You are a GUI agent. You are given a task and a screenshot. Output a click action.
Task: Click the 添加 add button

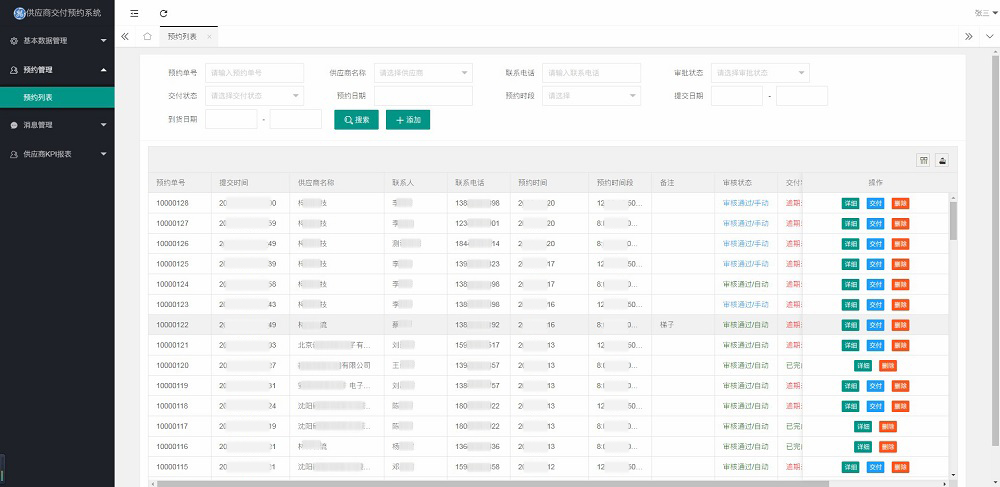pos(407,120)
